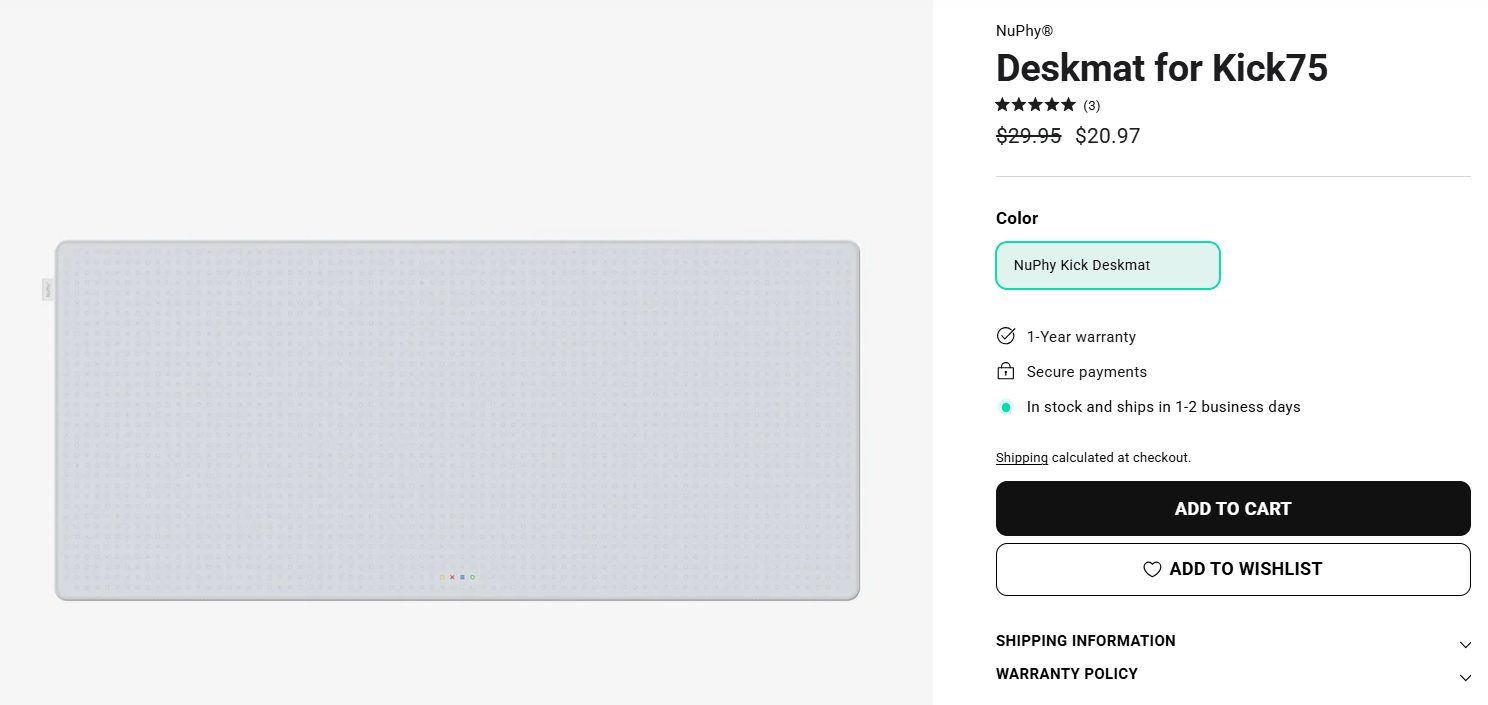Click the crossed-out $29.95 original price
Image resolution: width=1488 pixels, height=705 pixels.
[1028, 136]
